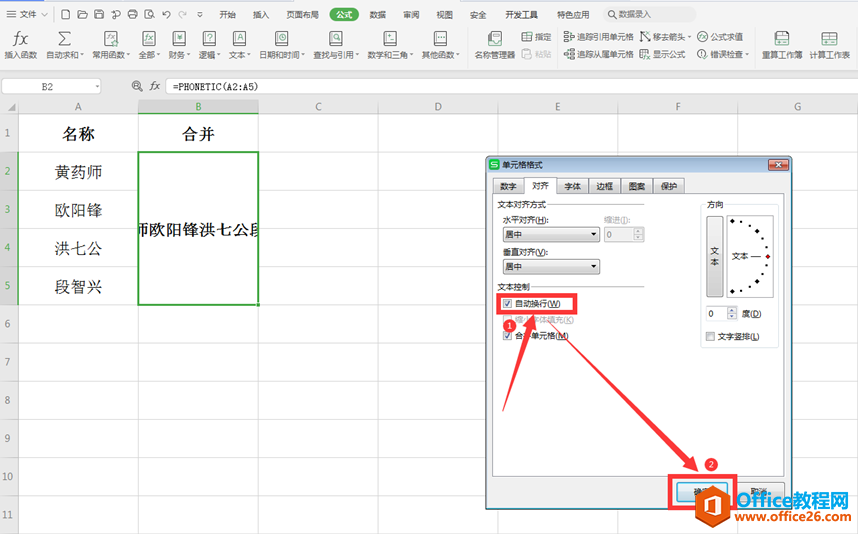Click the red orientation dial marker

[767, 257]
